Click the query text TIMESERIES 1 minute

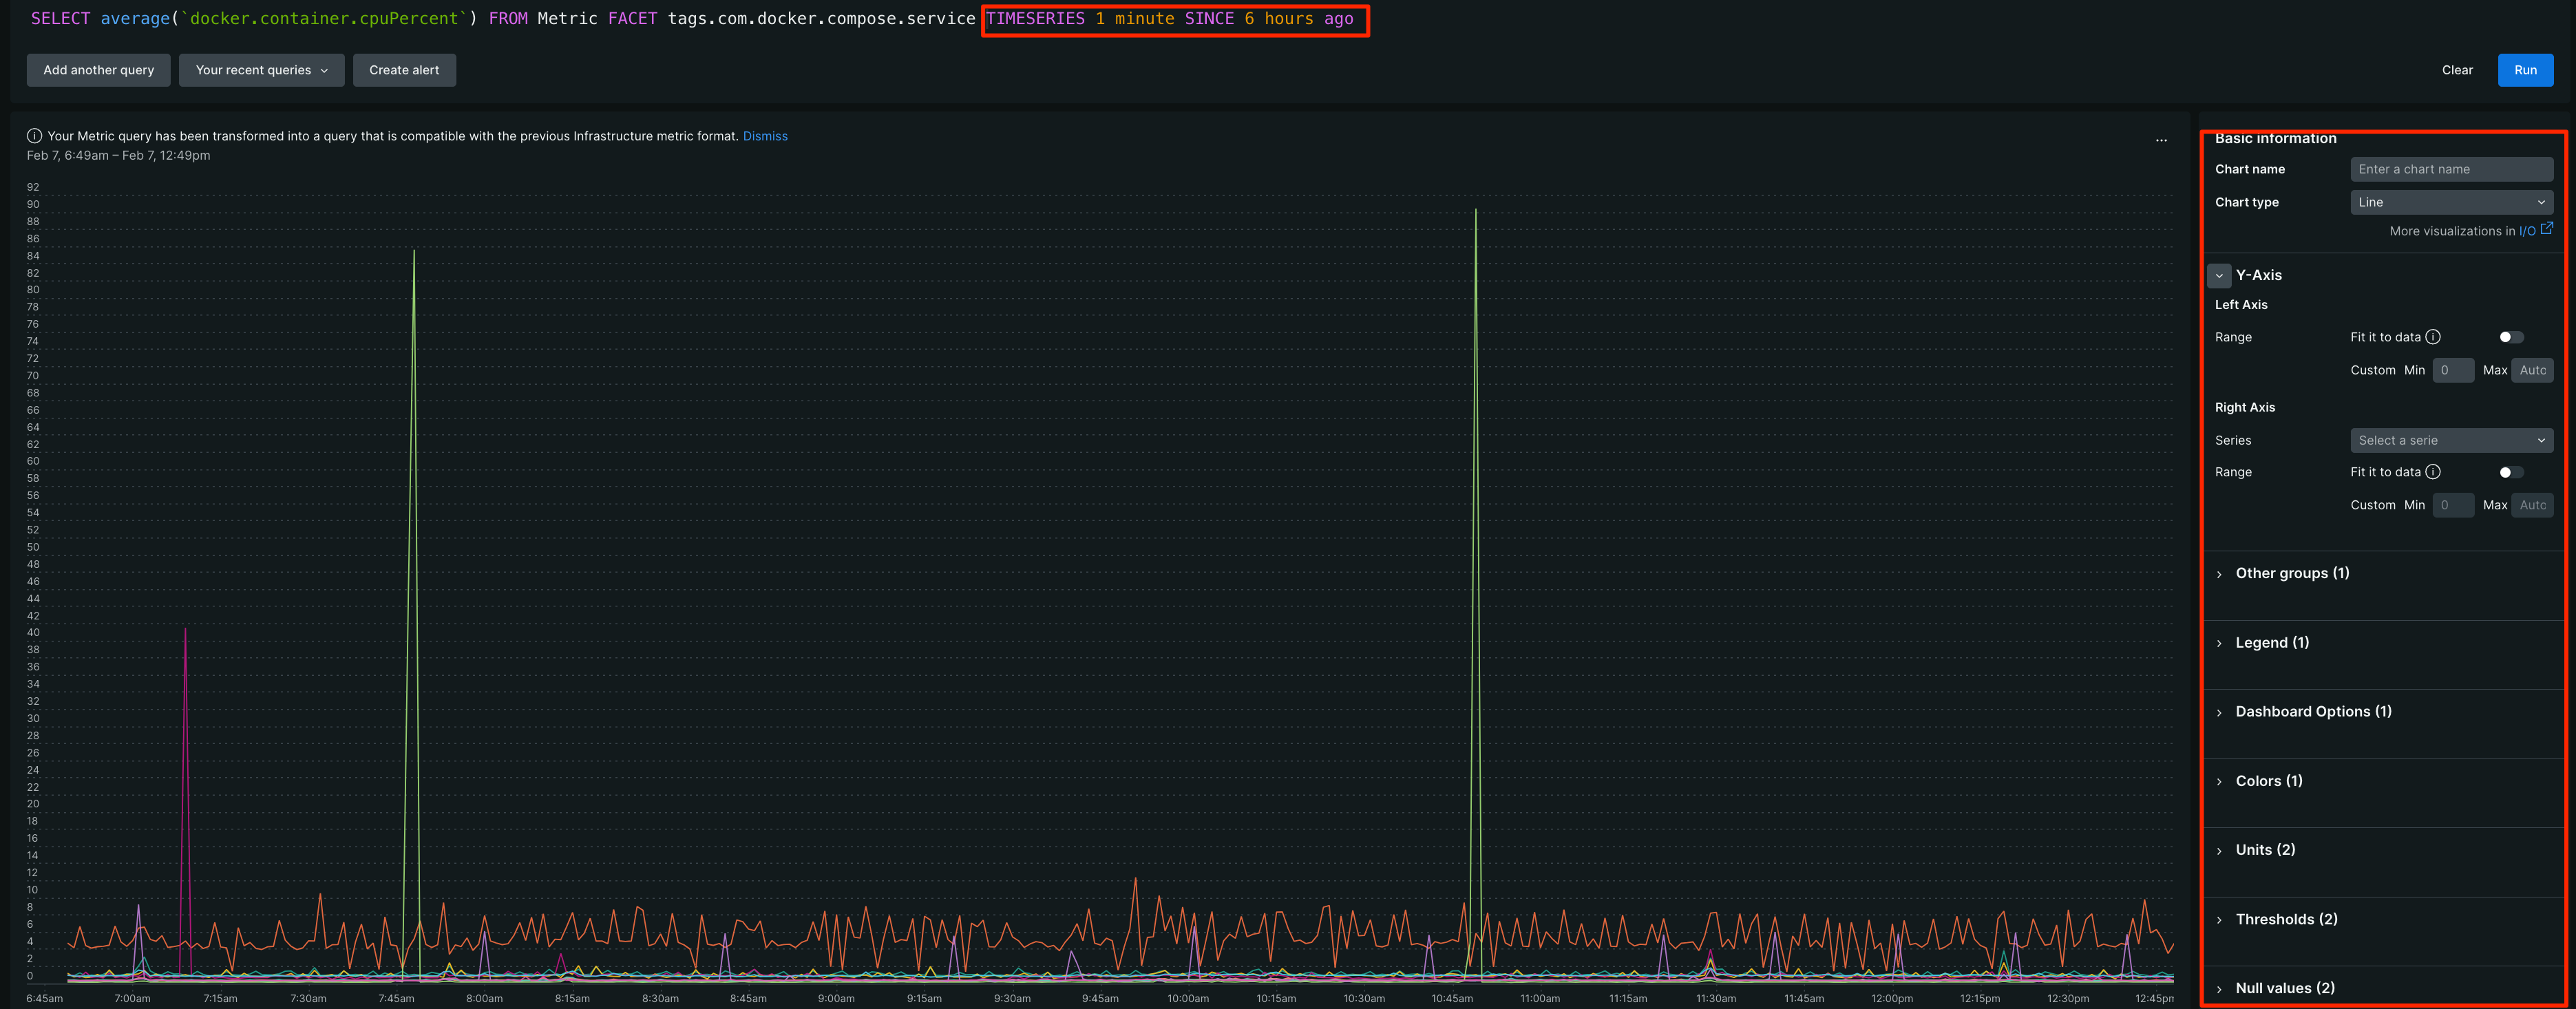point(1080,18)
